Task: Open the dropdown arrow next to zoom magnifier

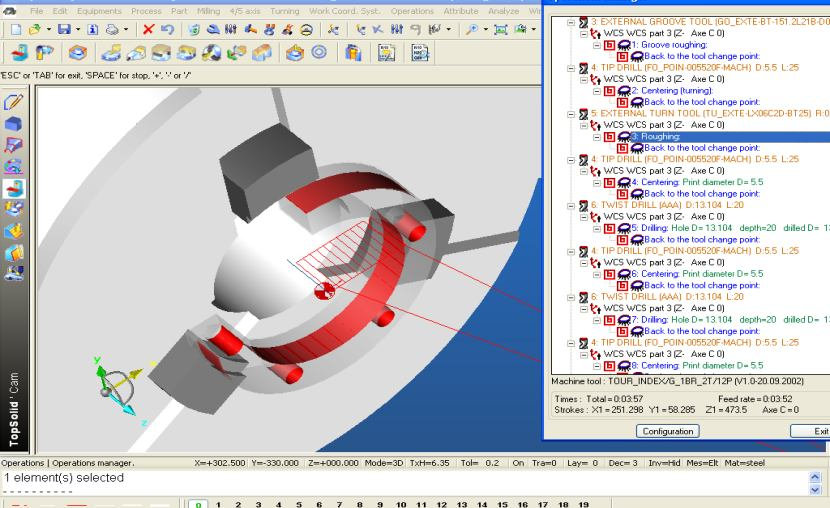Action: [x=486, y=30]
